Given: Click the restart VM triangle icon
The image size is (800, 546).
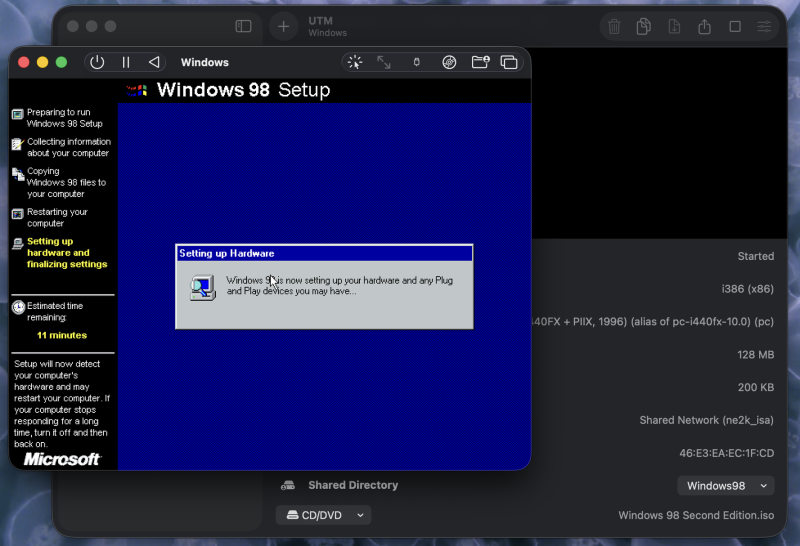Looking at the screenshot, I should (154, 62).
